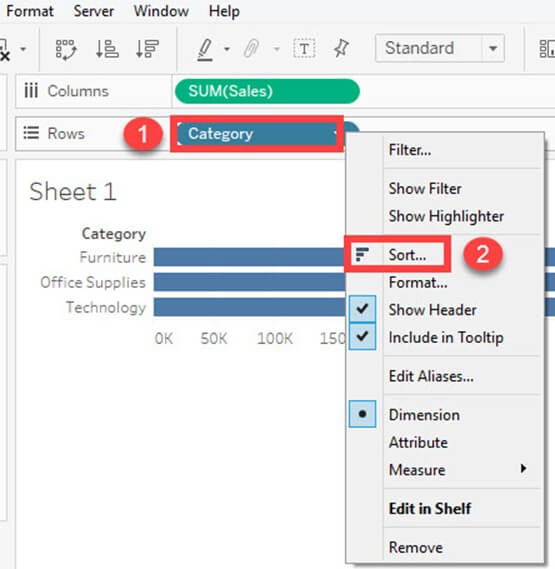555x569 pixels.
Task: Open the Window menu
Action: click(x=161, y=11)
